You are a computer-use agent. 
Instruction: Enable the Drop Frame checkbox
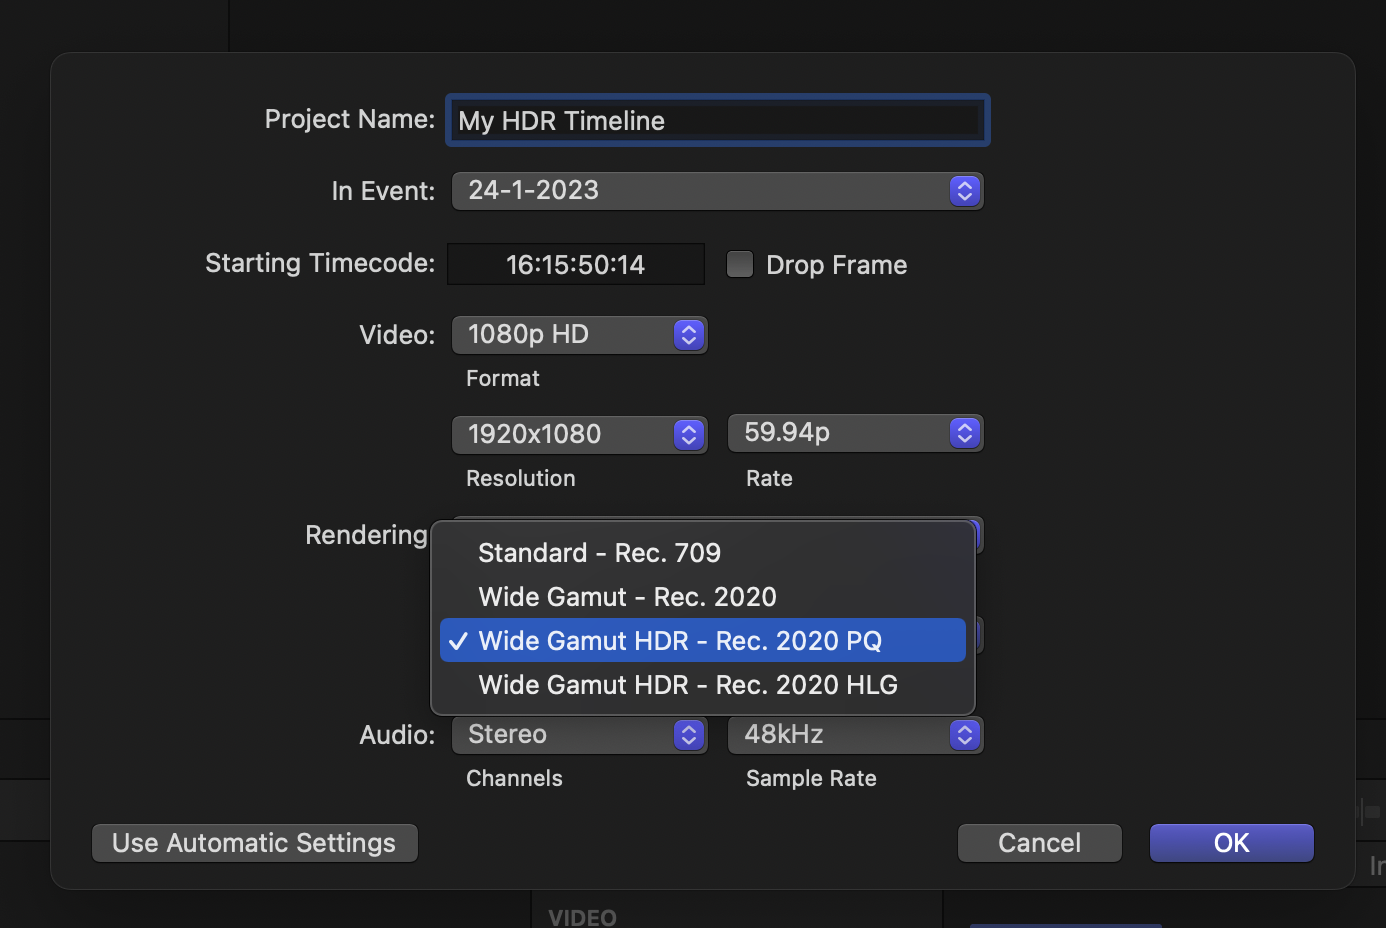tap(740, 264)
